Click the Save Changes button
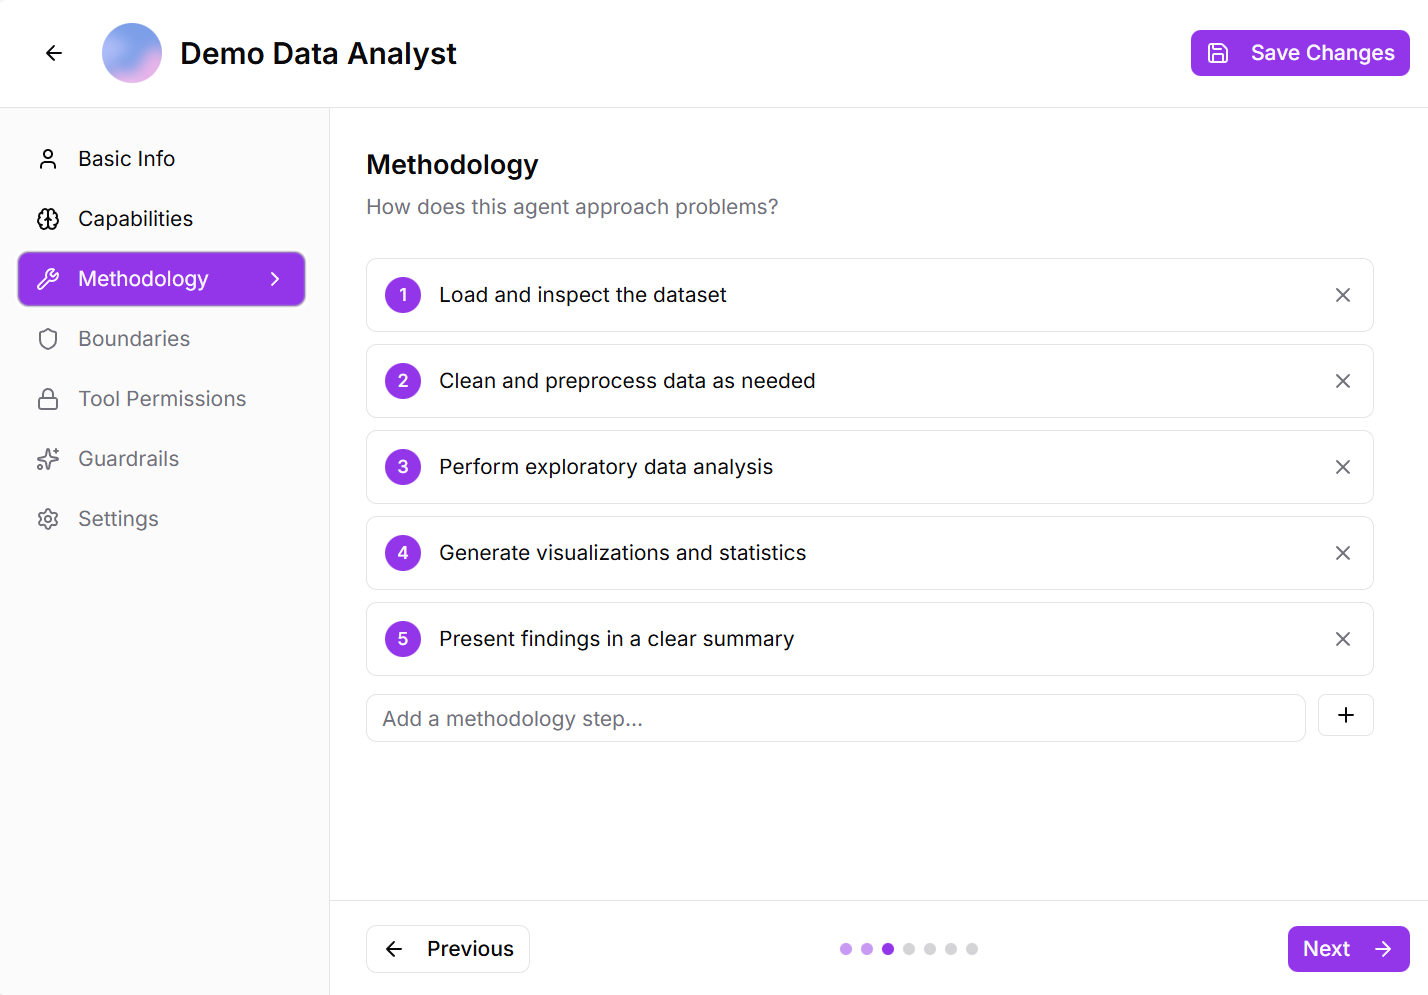 1300,53
